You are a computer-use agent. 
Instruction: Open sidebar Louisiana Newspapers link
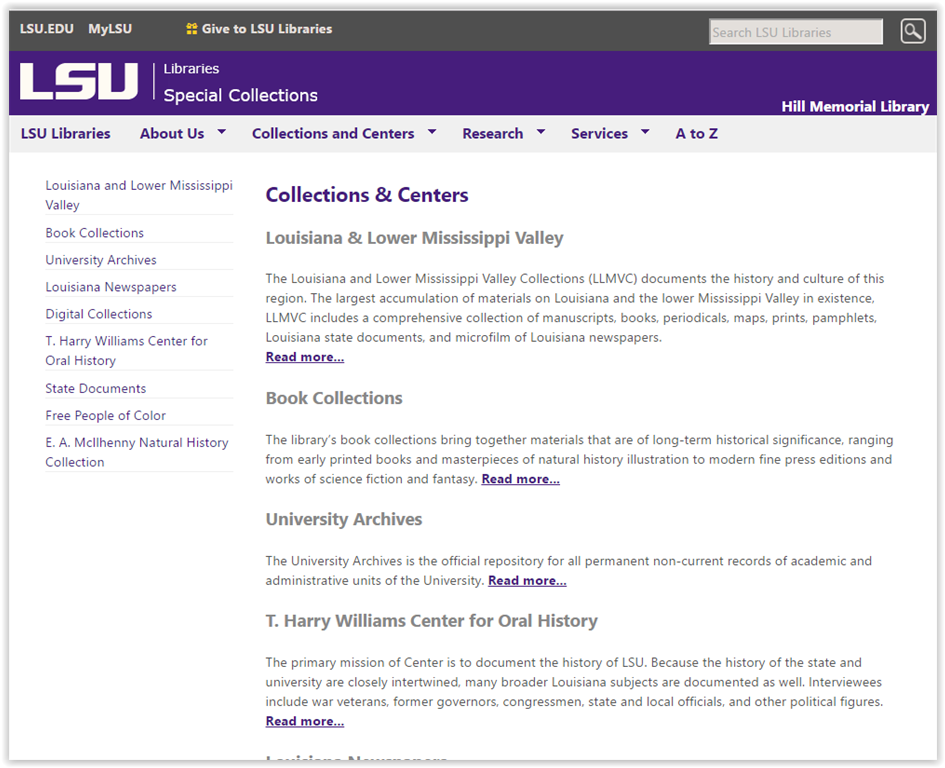(111, 287)
